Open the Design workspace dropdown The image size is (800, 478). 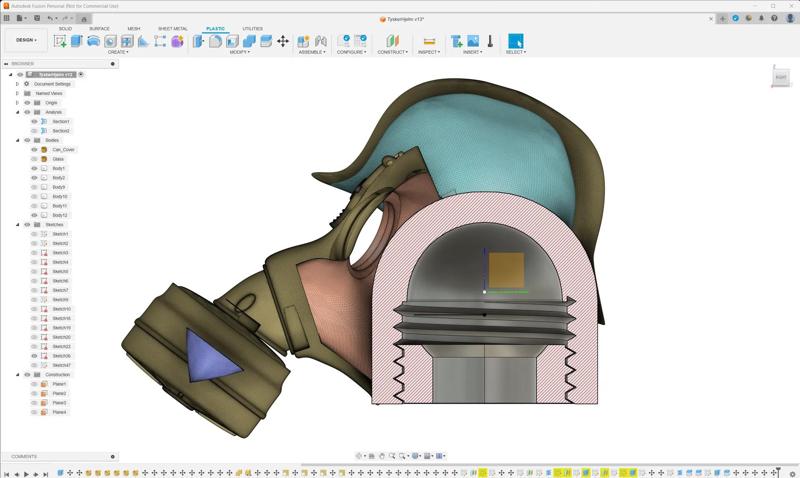coord(24,40)
